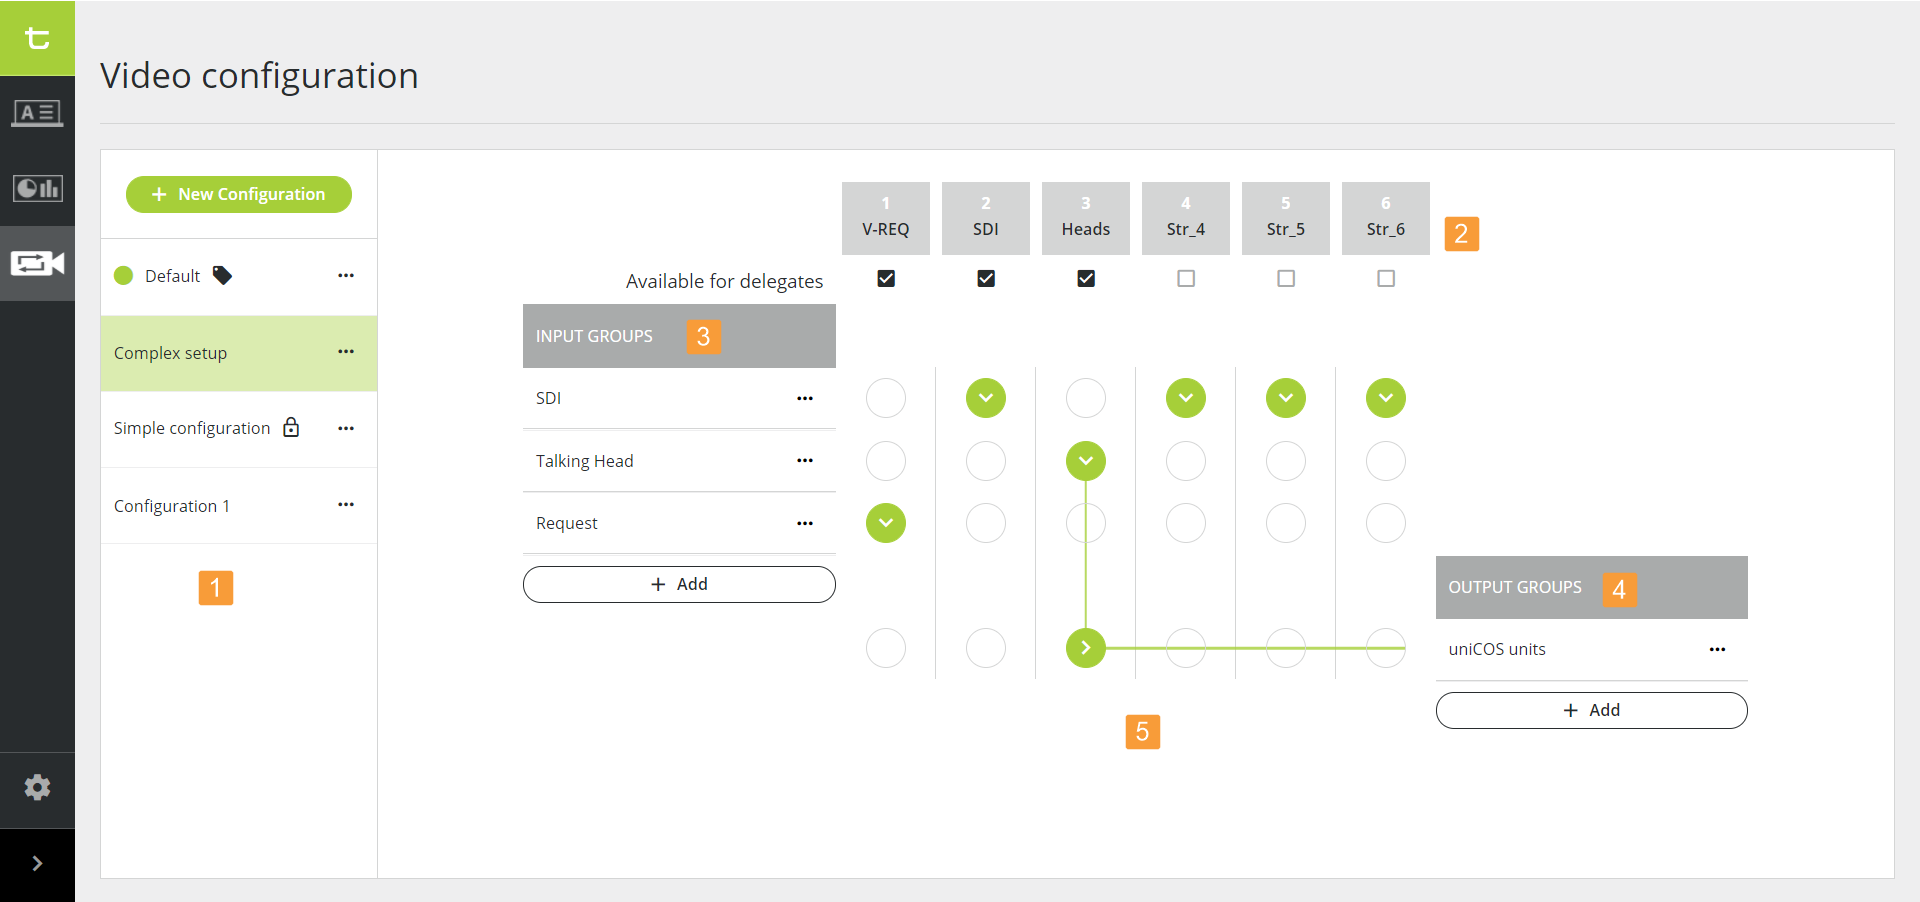
Task: Select the Configuration 1 entry
Action: (172, 506)
